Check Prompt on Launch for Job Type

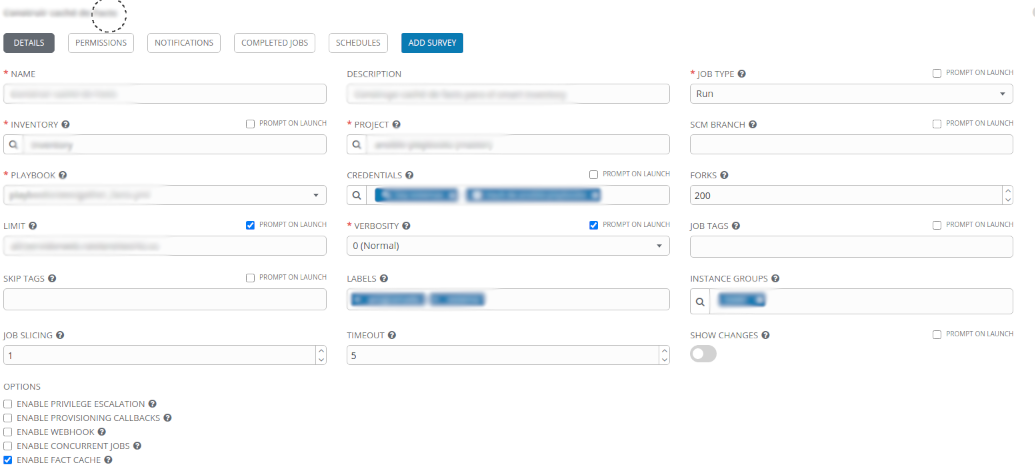(x=937, y=73)
